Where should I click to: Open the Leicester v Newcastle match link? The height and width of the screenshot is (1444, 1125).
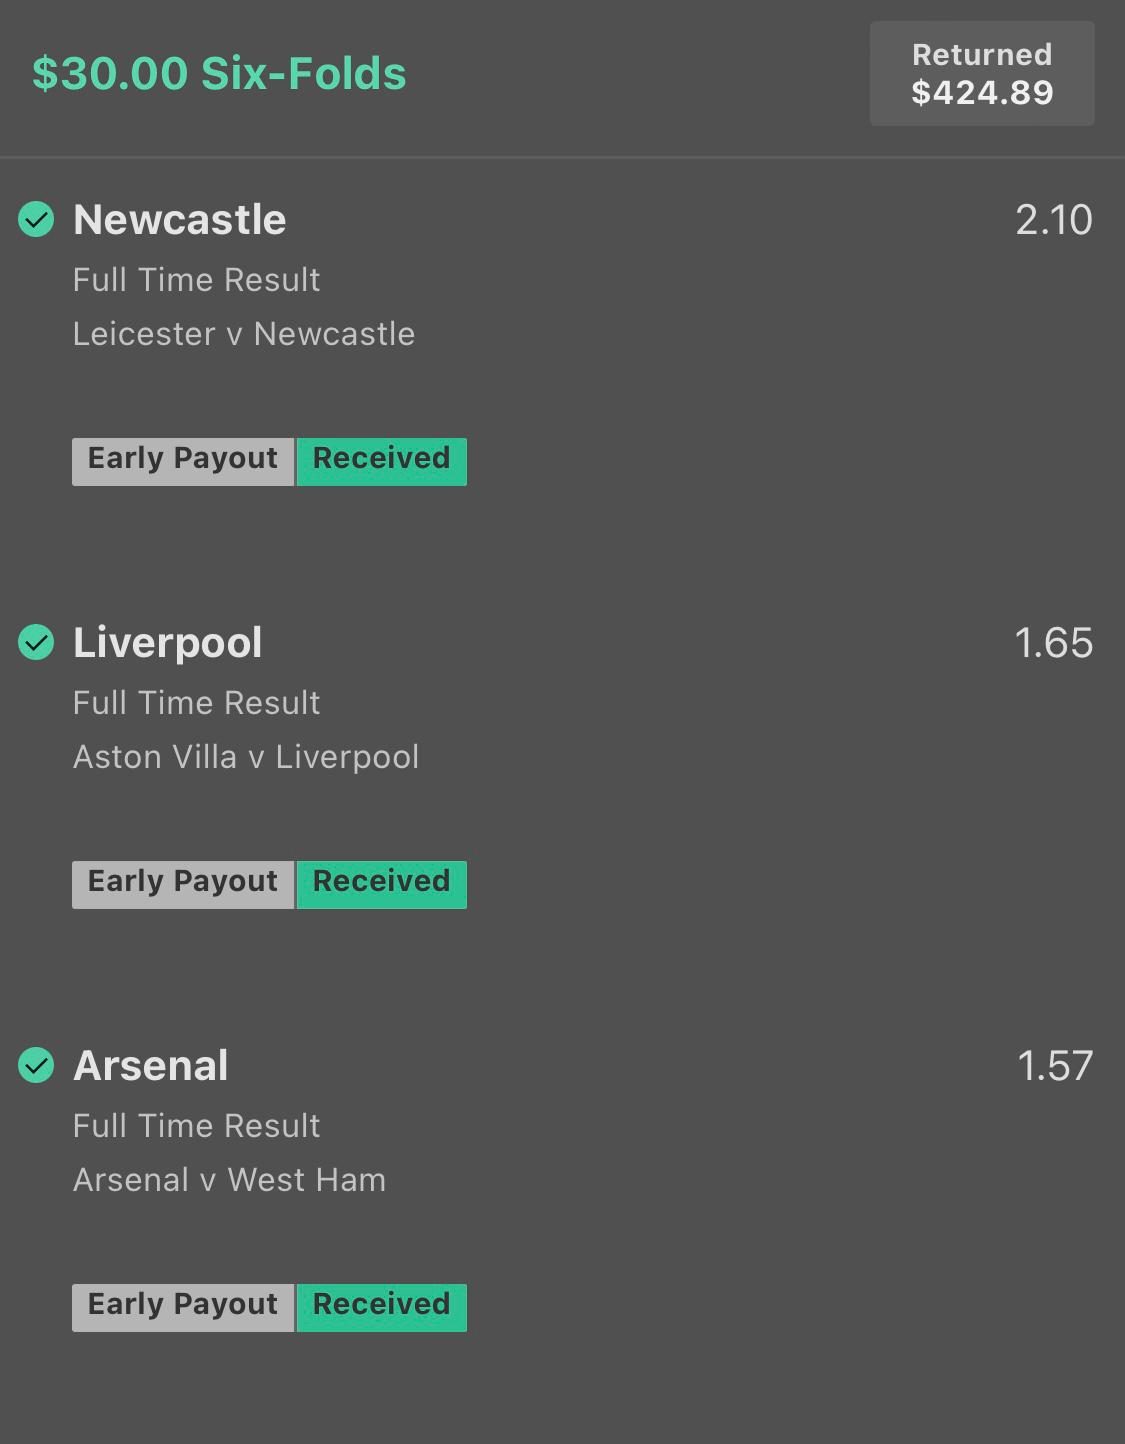click(x=244, y=334)
